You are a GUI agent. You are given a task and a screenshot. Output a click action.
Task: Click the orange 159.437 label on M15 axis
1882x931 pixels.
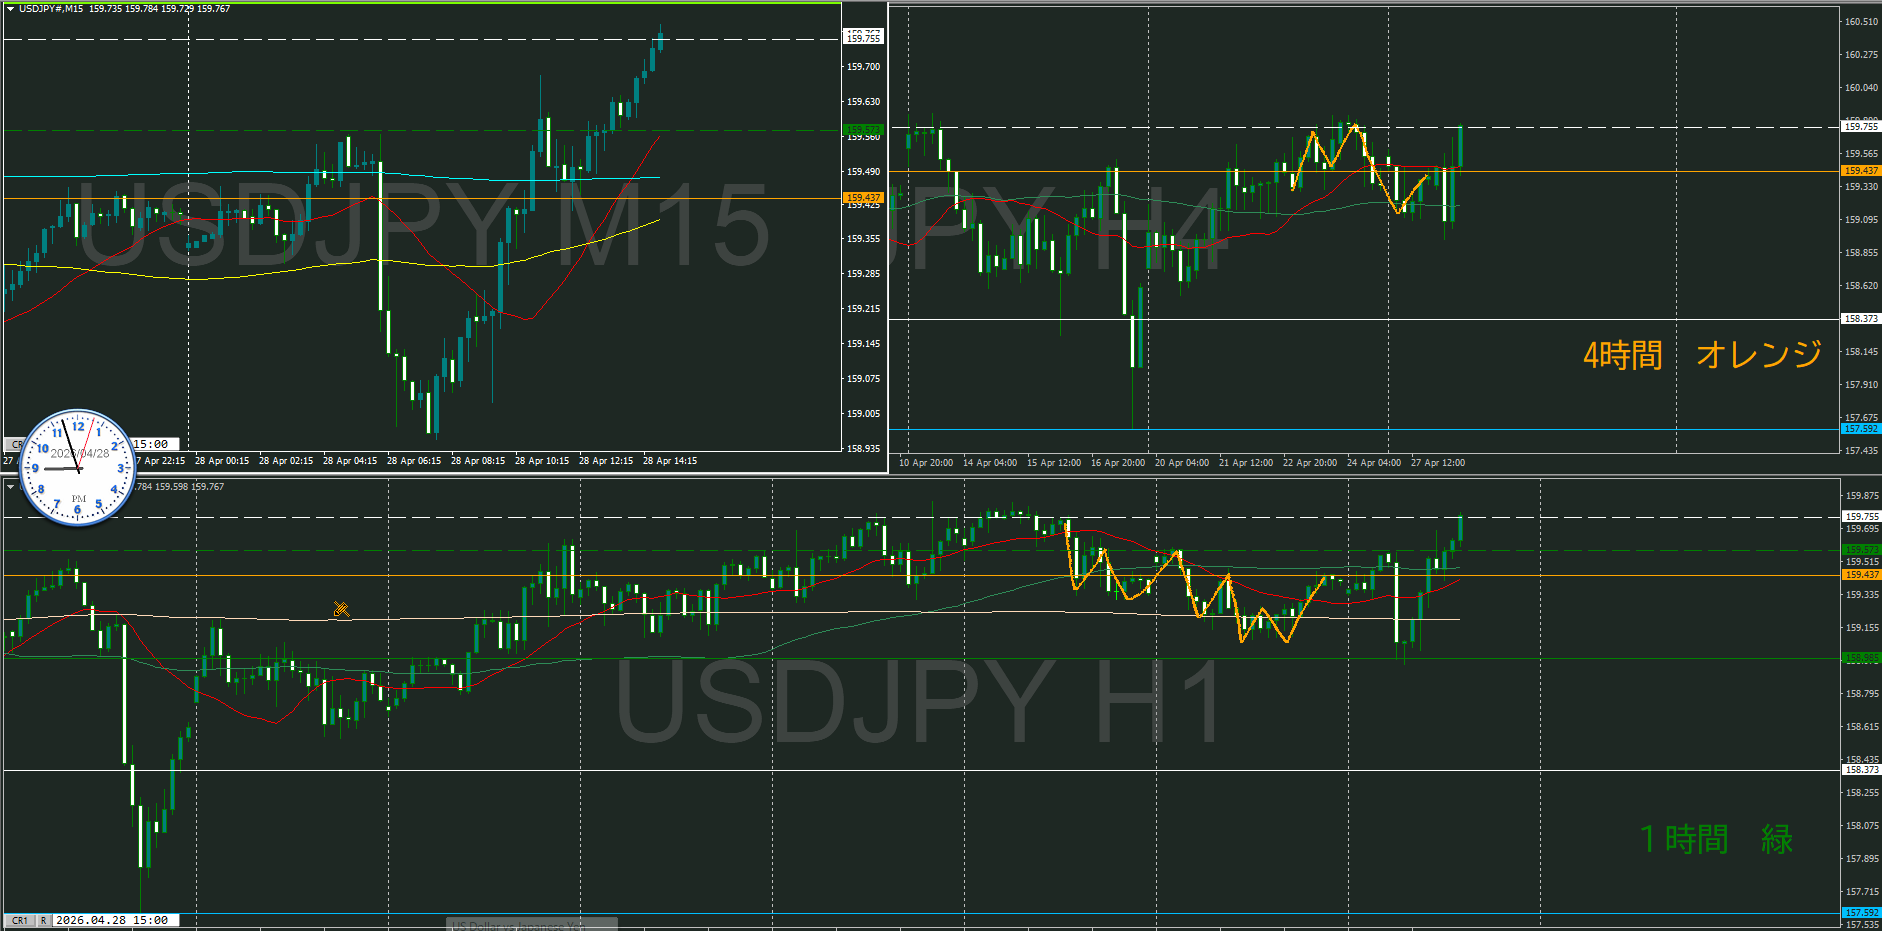point(863,198)
